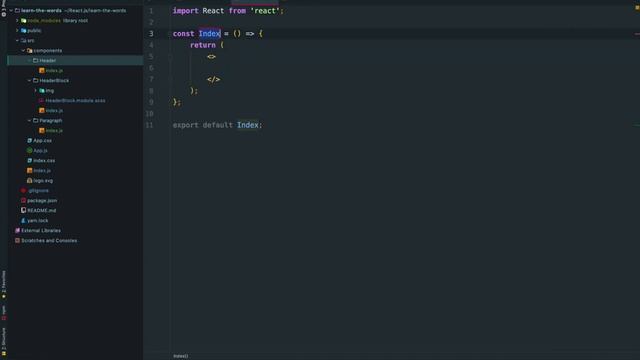Click line number 11 in the gutter
The height and width of the screenshot is (360, 640).
point(149,125)
